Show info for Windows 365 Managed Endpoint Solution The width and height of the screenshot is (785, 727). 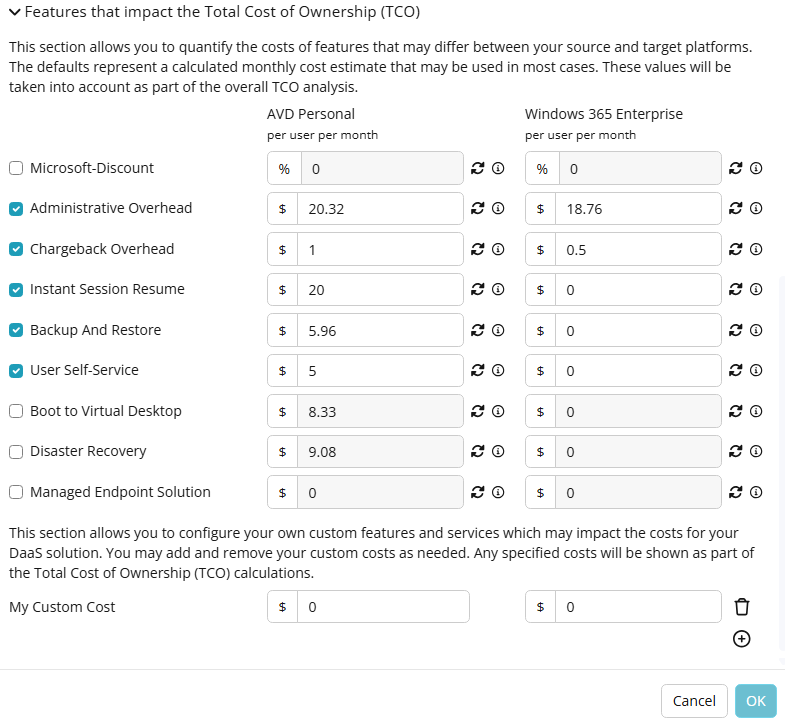(x=756, y=493)
